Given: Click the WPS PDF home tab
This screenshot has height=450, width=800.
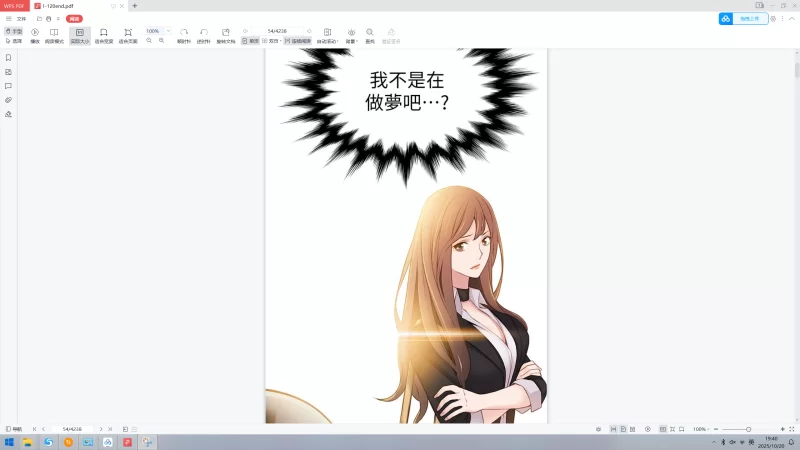Looking at the screenshot, I should coord(14,6).
